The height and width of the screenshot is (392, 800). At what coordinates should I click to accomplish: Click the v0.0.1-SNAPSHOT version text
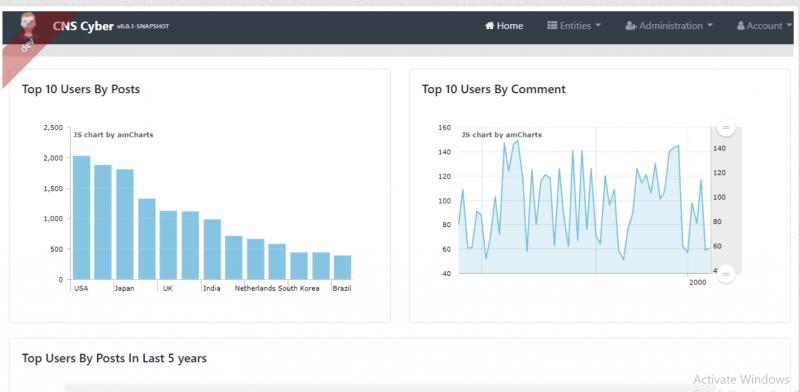[x=143, y=27]
